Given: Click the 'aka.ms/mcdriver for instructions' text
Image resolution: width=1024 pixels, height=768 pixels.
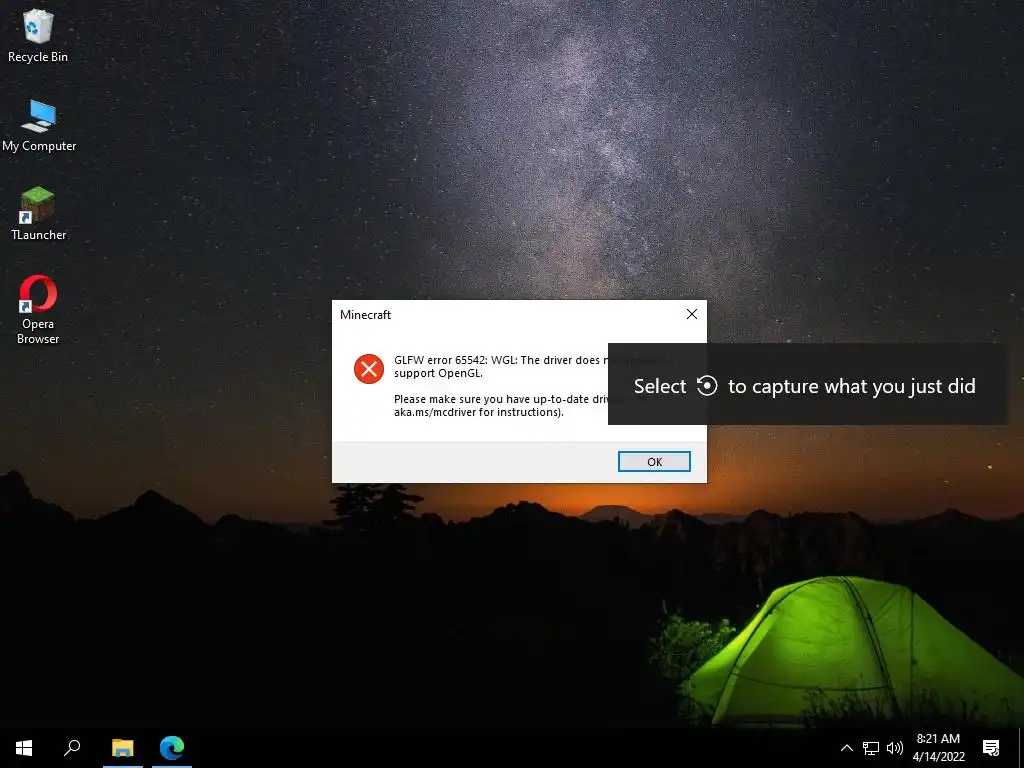Looking at the screenshot, I should tap(479, 412).
